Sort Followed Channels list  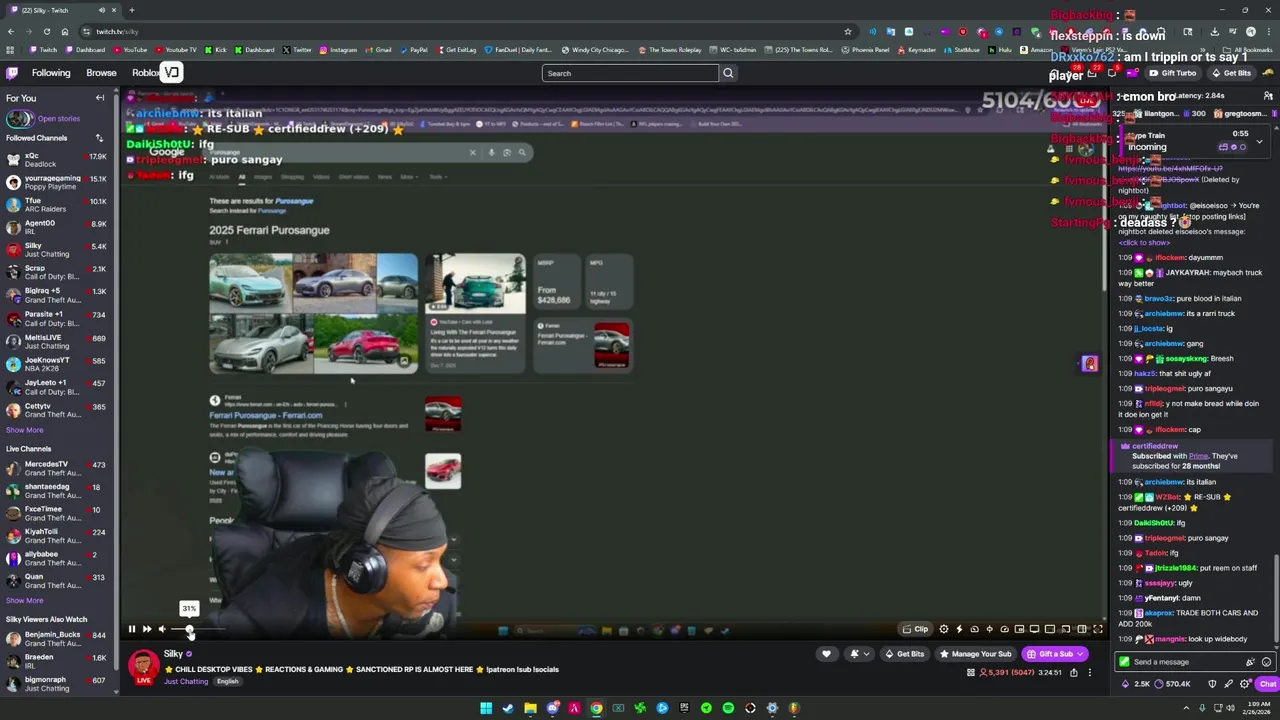pos(99,138)
